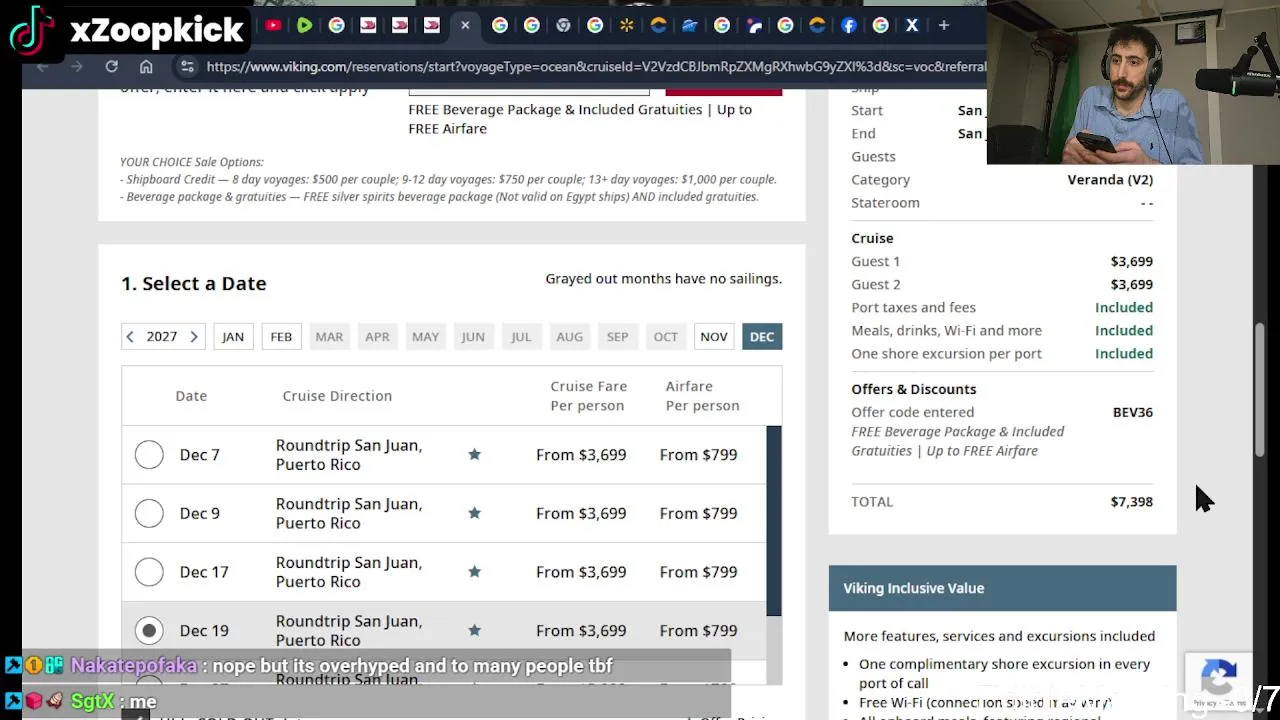Click the 'Guest 1' $3,699 price
The image size is (1280, 720).
[x=1131, y=261]
